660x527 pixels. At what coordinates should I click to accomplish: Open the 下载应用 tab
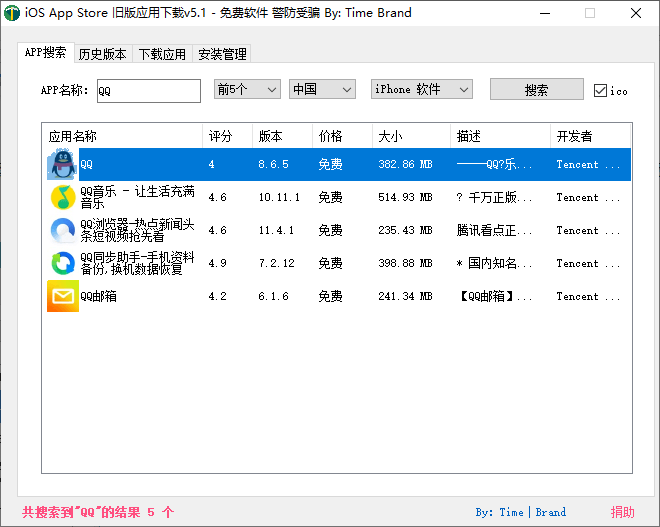coord(162,54)
